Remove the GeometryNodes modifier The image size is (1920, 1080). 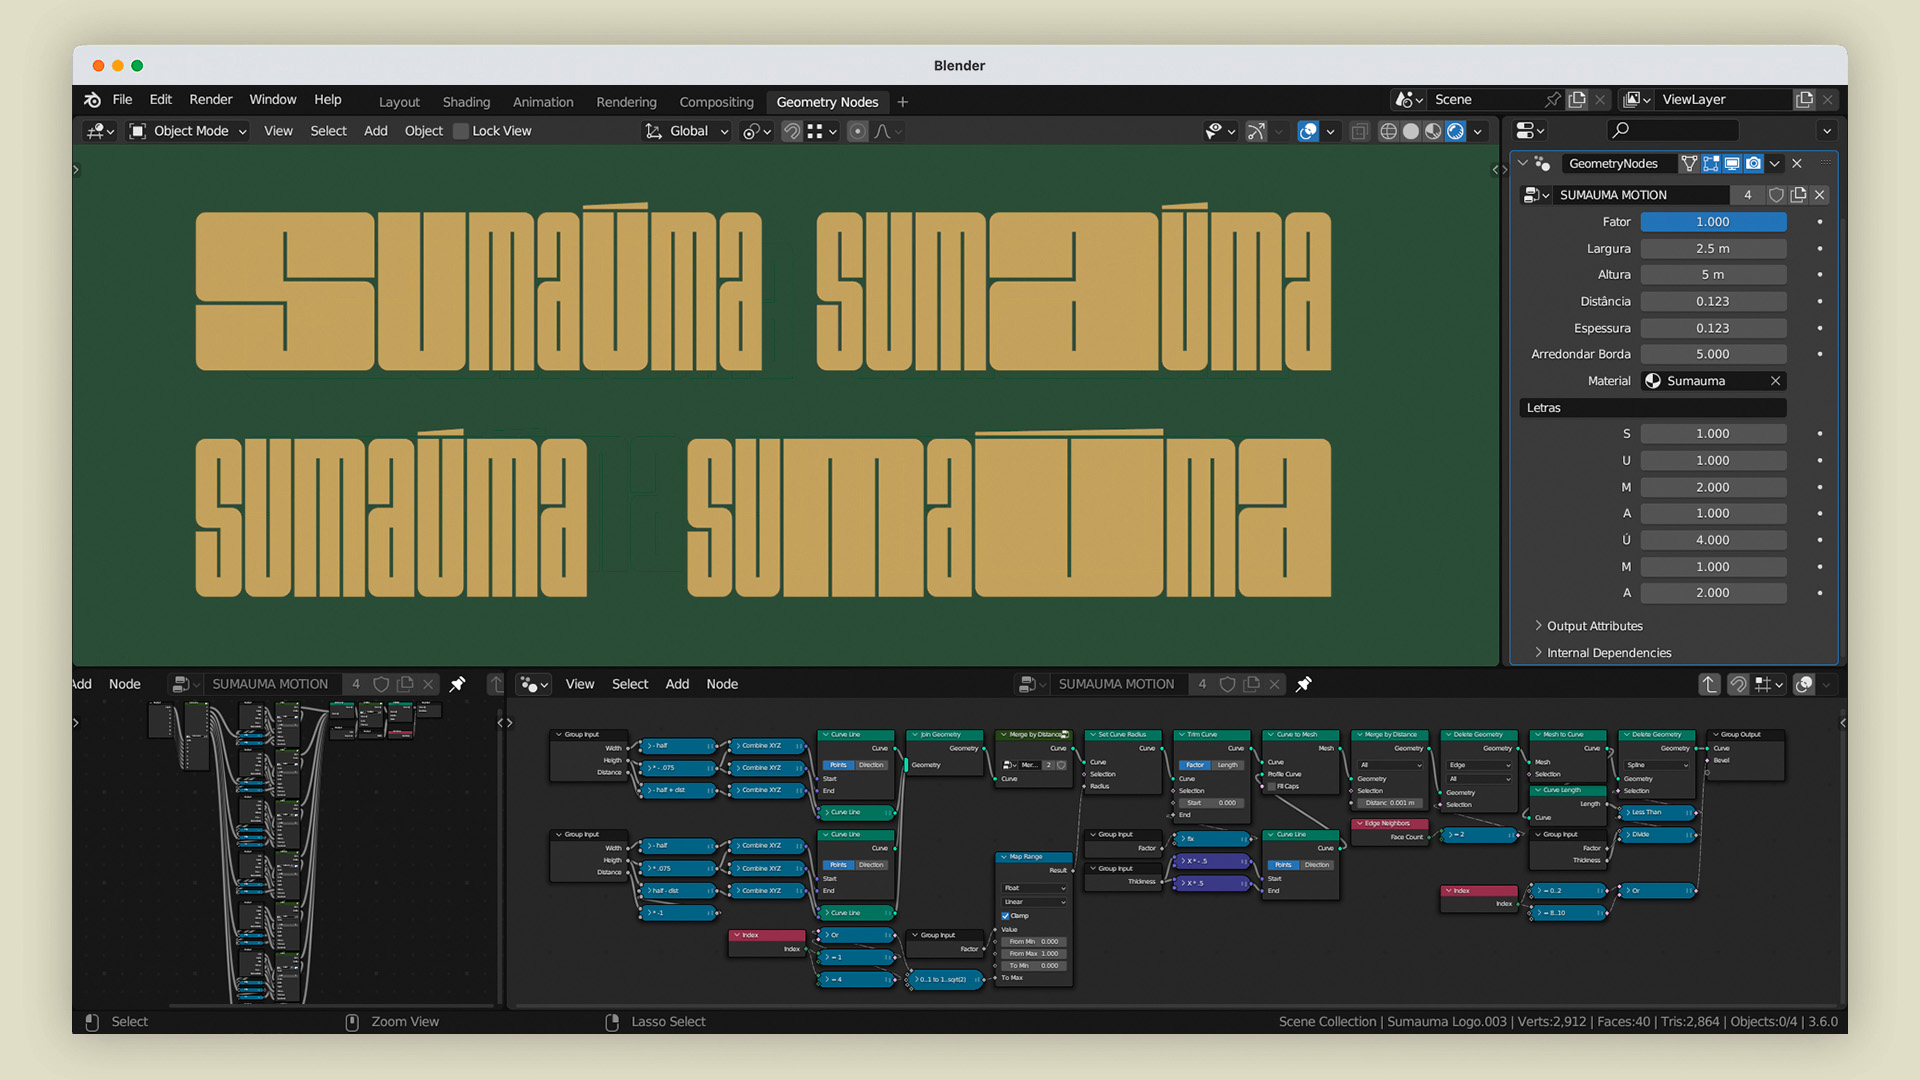[1797, 164]
